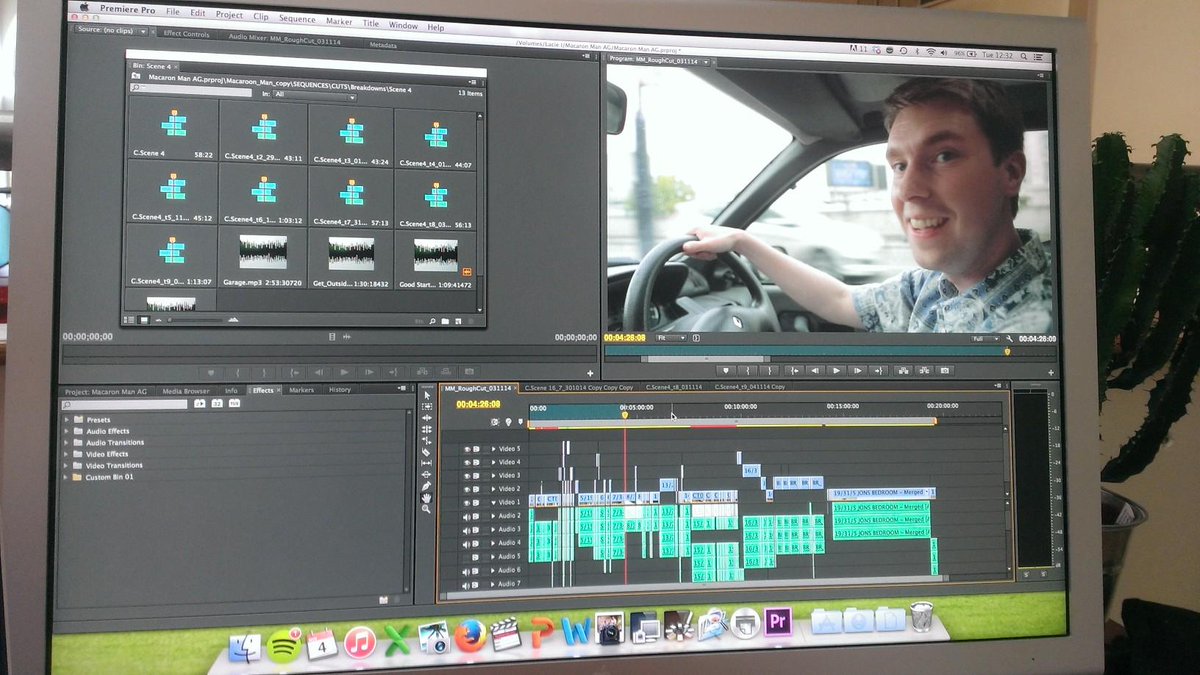Click Export Frame camera icon in Program monitor

click(945, 370)
